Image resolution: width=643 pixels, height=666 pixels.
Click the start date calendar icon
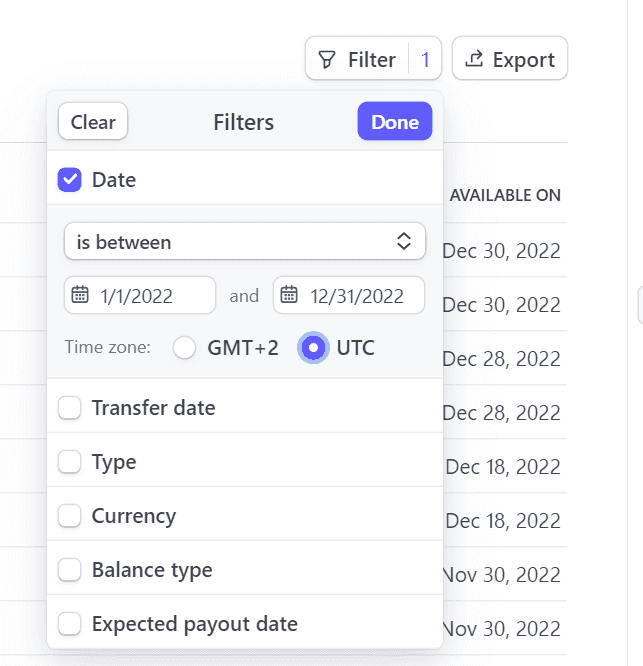coord(80,295)
